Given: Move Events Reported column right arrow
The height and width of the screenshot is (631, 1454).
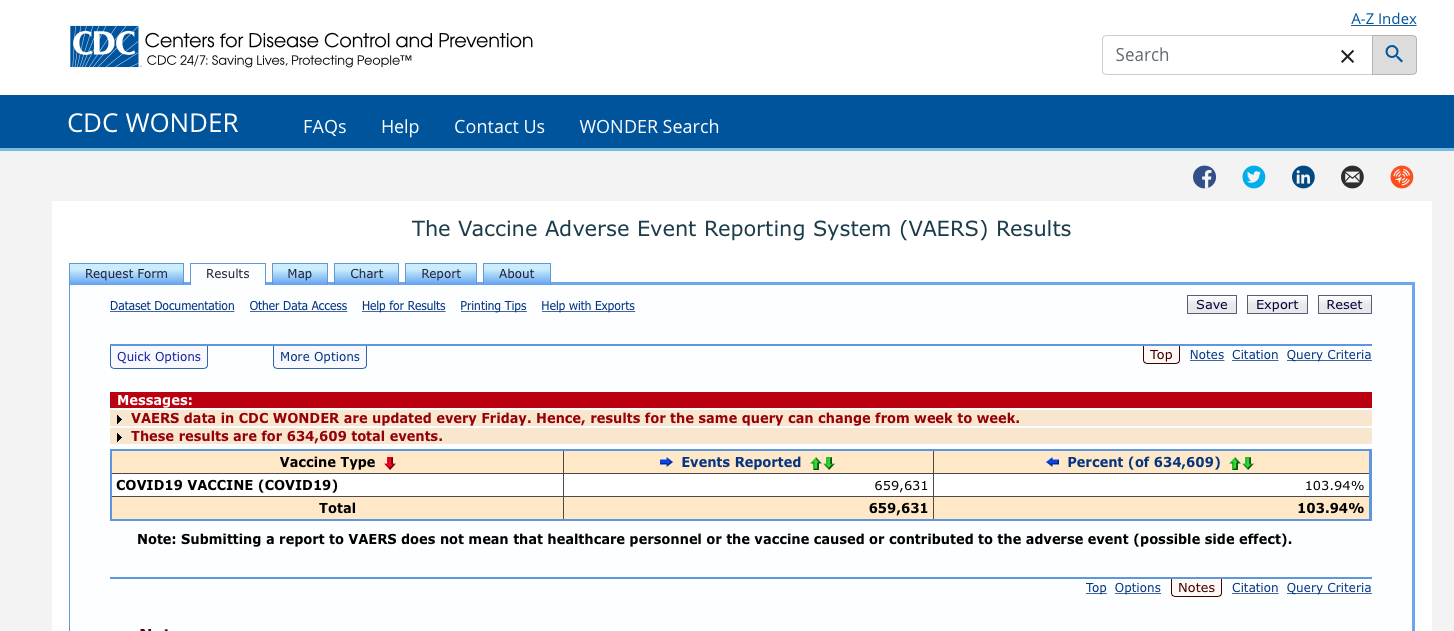Looking at the screenshot, I should (x=667, y=462).
